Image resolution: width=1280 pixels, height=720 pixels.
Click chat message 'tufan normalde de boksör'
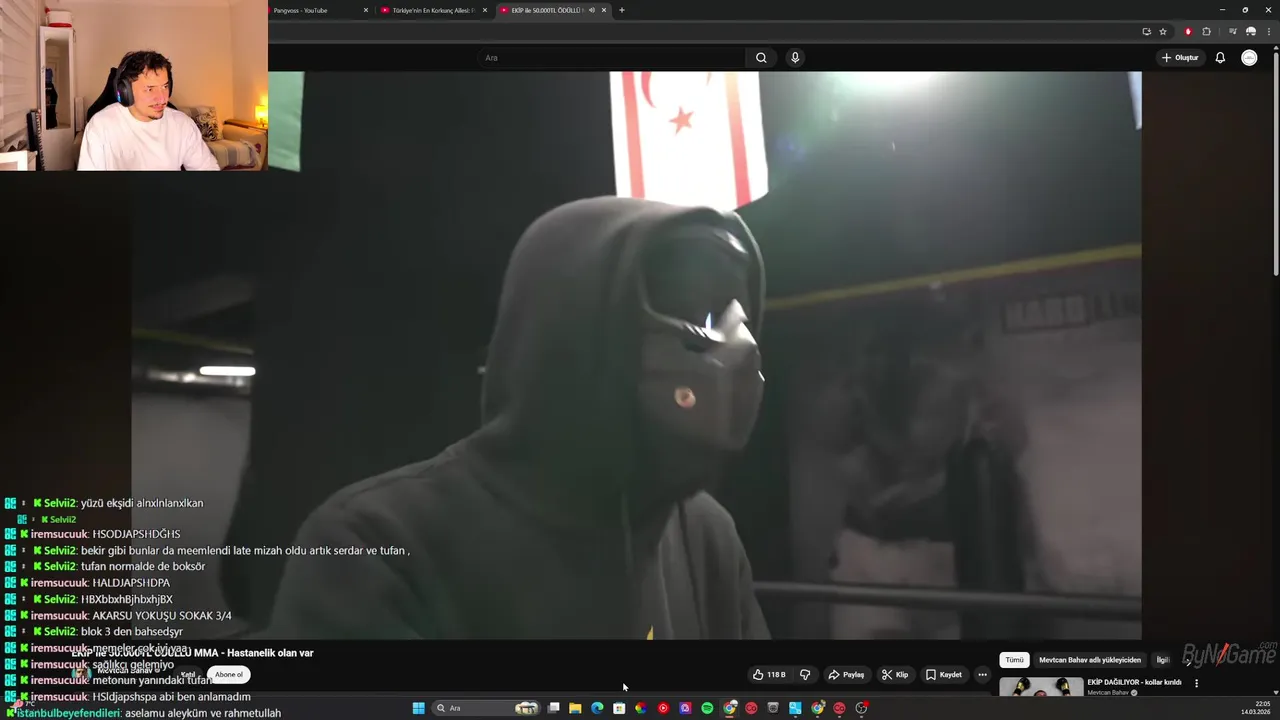click(143, 566)
